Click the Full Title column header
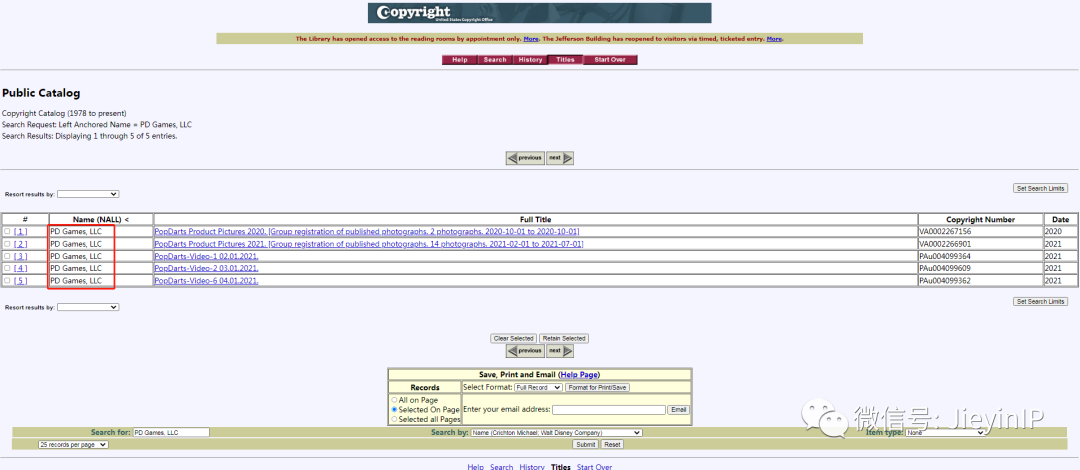 [x=535, y=219]
